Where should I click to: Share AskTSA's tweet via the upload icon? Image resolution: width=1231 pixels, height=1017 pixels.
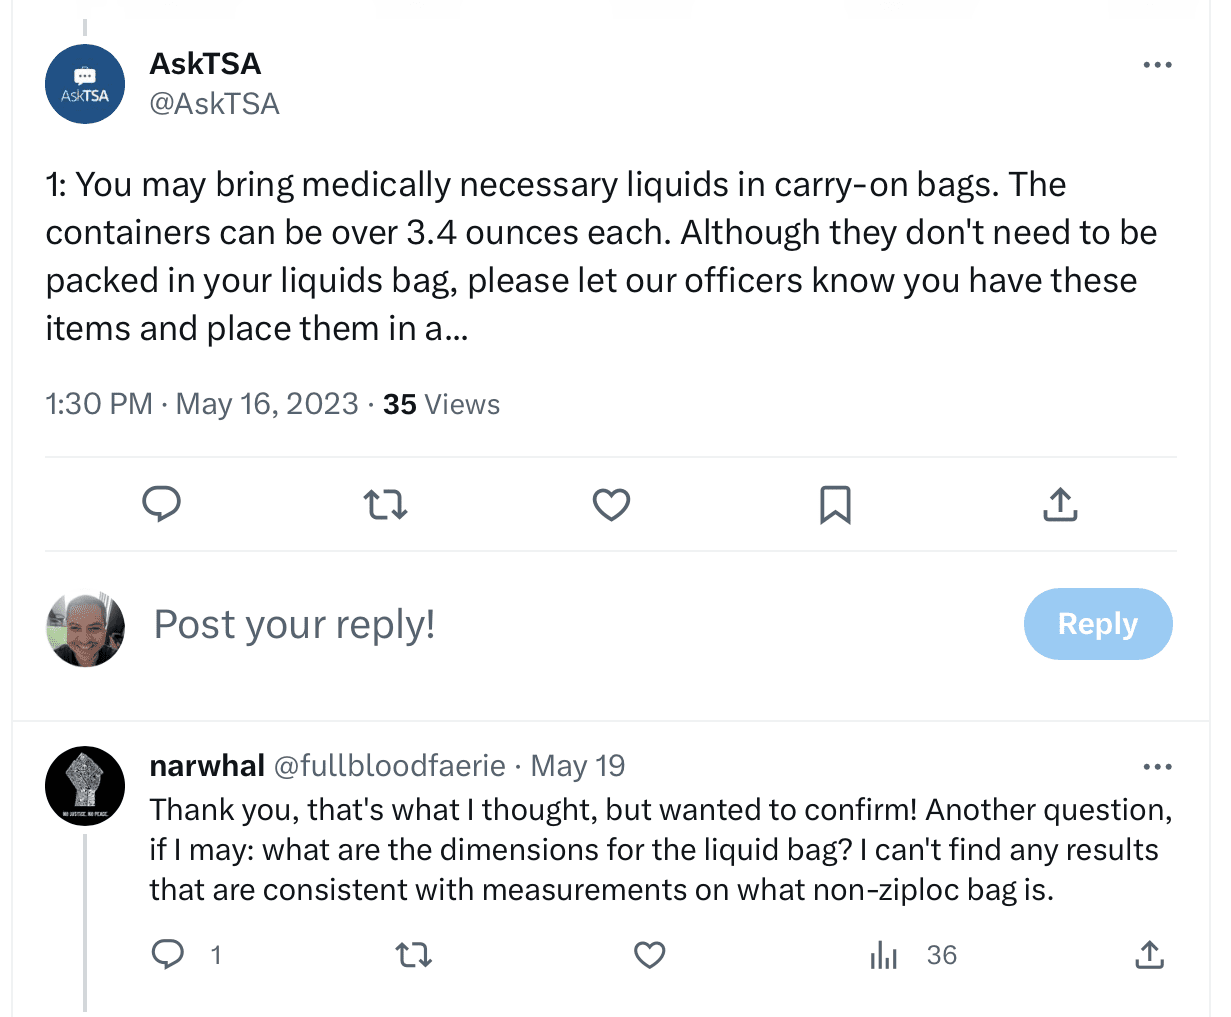coord(1060,505)
